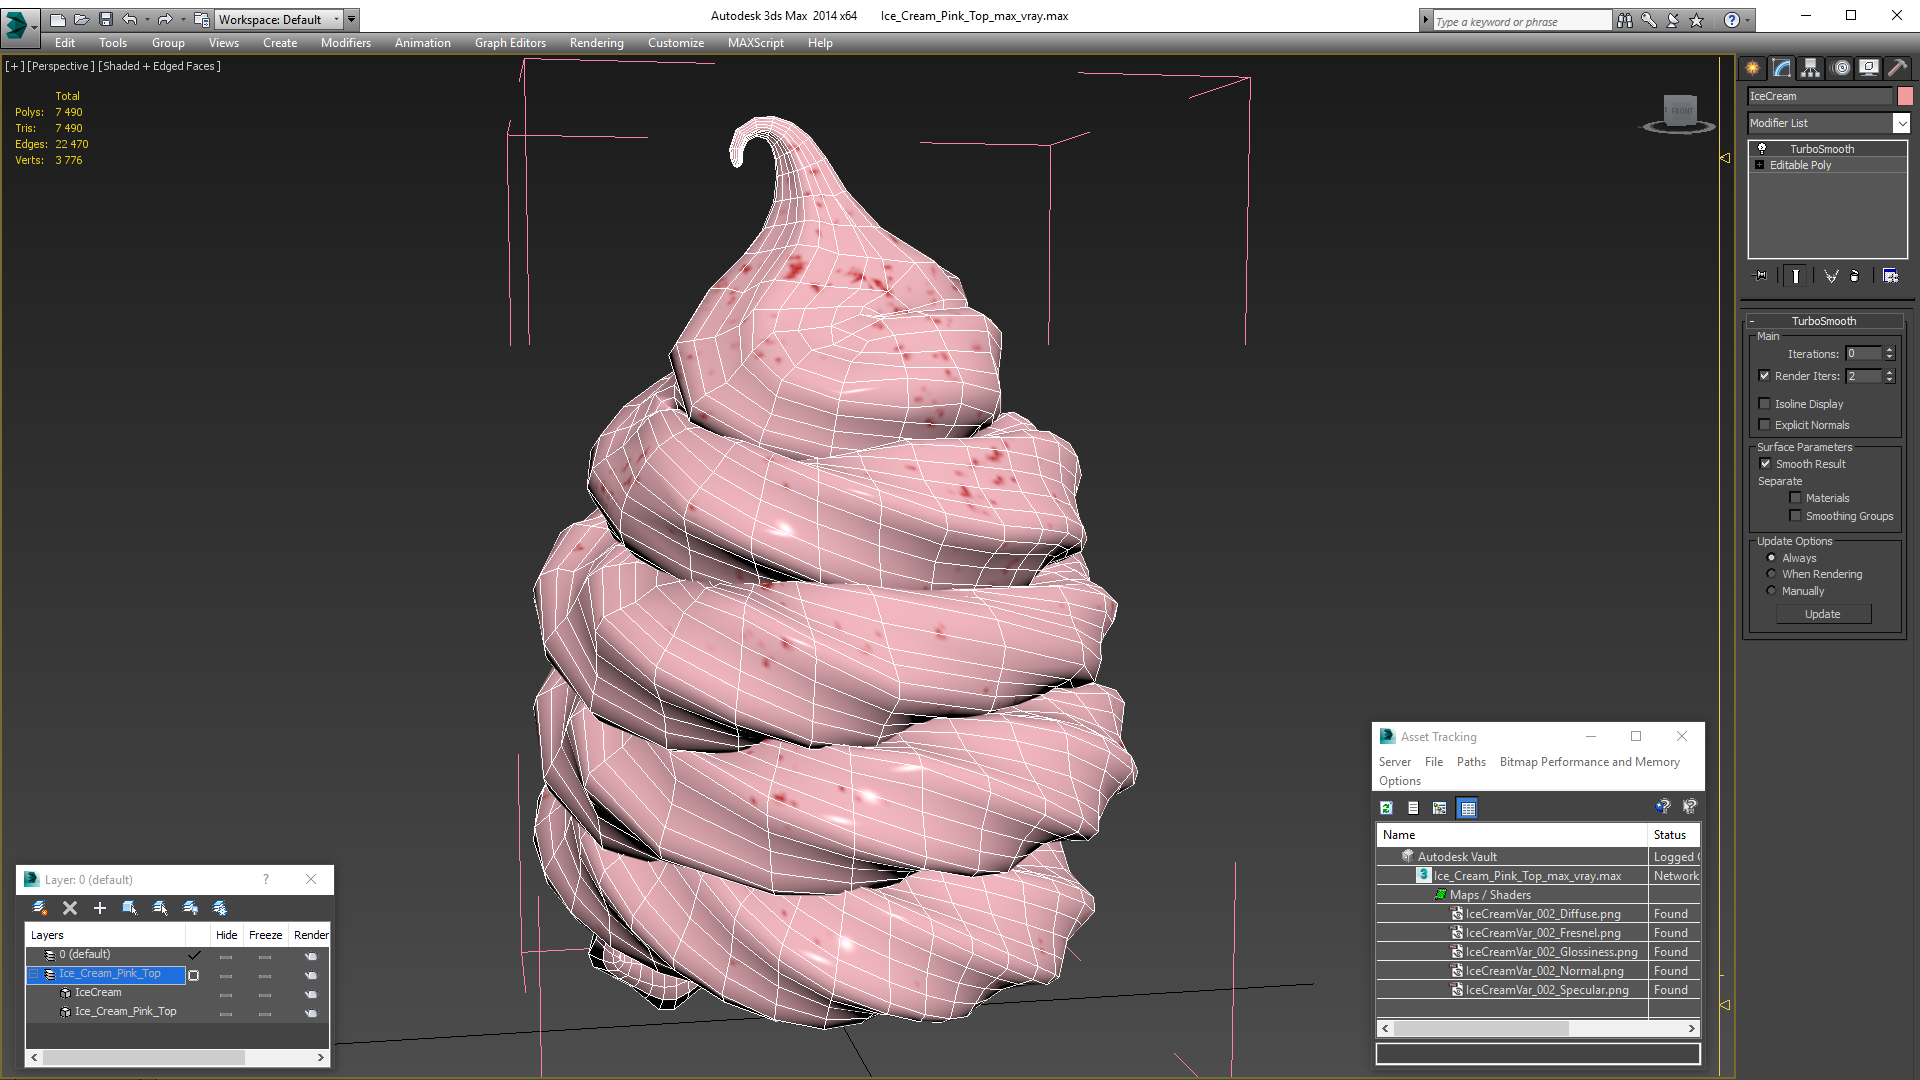The width and height of the screenshot is (1920, 1080).
Task: Open the Display command panel tab
Action: click(1868, 68)
